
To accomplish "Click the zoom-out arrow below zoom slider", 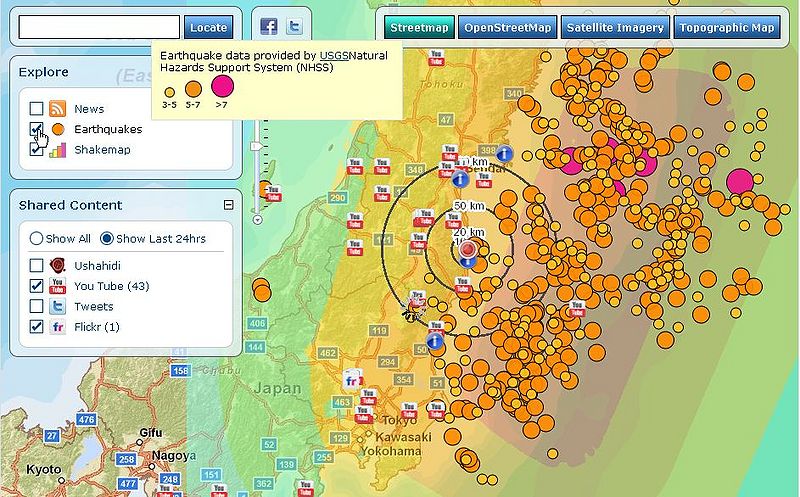I will click(257, 220).
